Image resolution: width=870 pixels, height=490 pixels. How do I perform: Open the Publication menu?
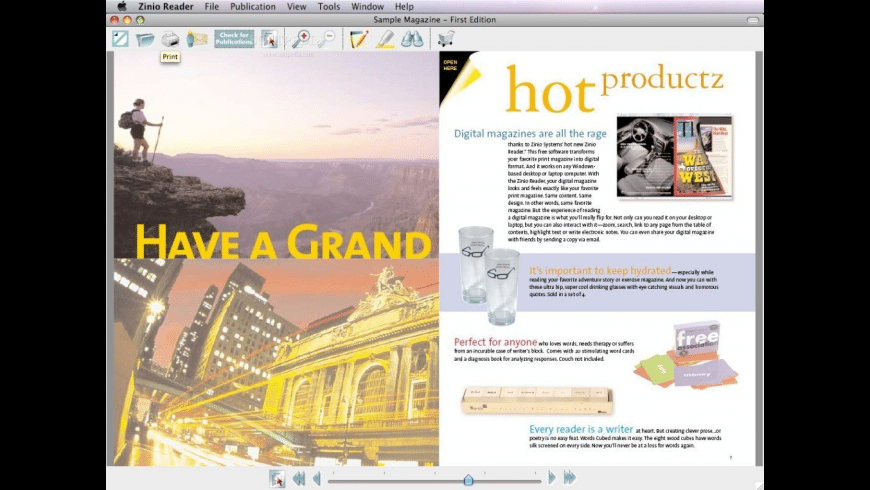(253, 7)
